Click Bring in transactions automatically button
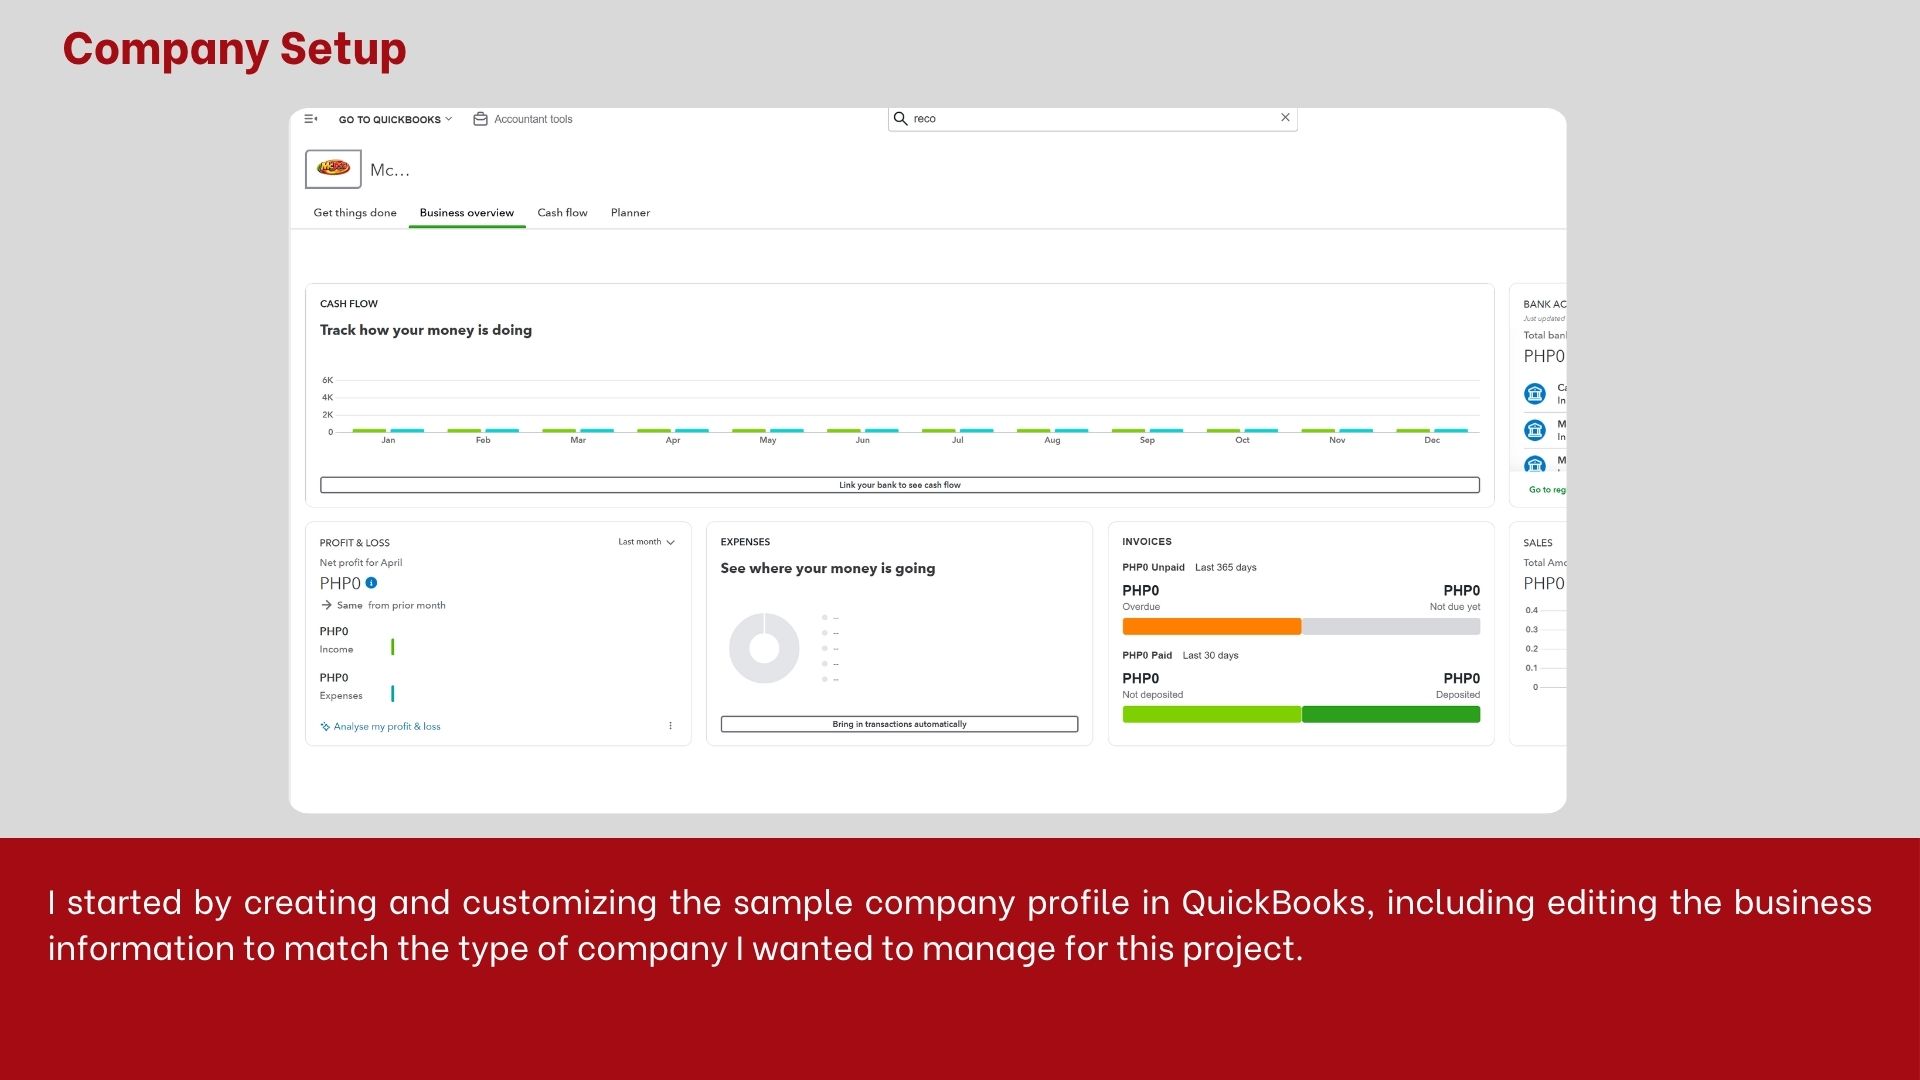The width and height of the screenshot is (1920, 1080). pyautogui.click(x=899, y=724)
